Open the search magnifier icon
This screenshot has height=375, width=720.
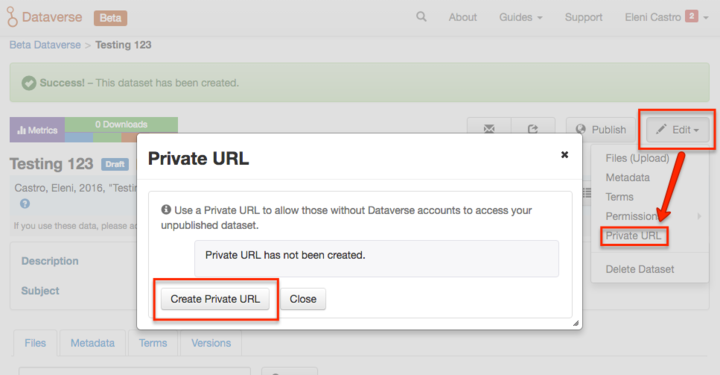(x=421, y=17)
